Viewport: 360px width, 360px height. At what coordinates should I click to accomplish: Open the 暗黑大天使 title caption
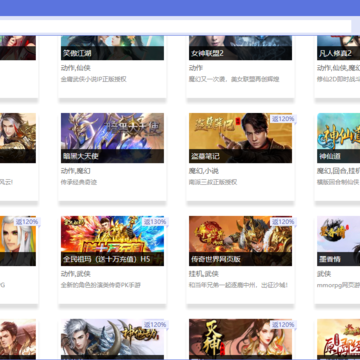(x=81, y=156)
